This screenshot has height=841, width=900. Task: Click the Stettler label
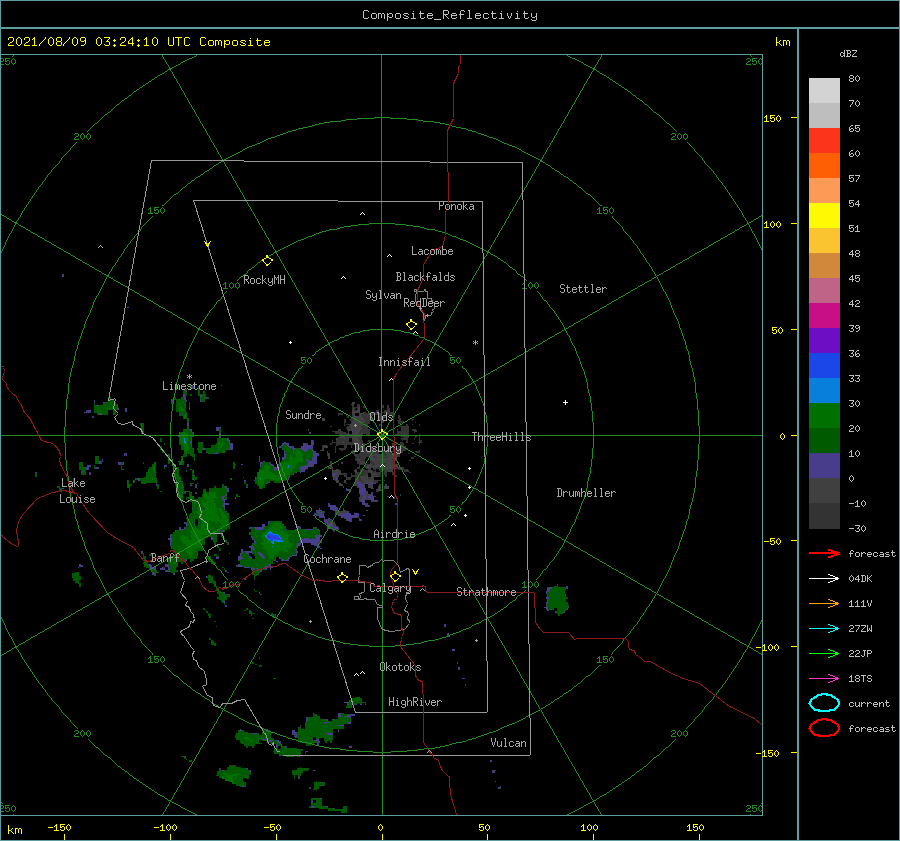click(583, 289)
